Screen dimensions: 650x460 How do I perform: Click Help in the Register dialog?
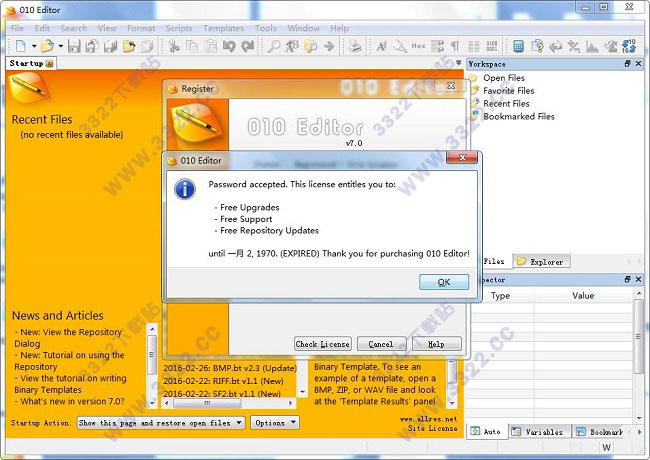[436, 344]
